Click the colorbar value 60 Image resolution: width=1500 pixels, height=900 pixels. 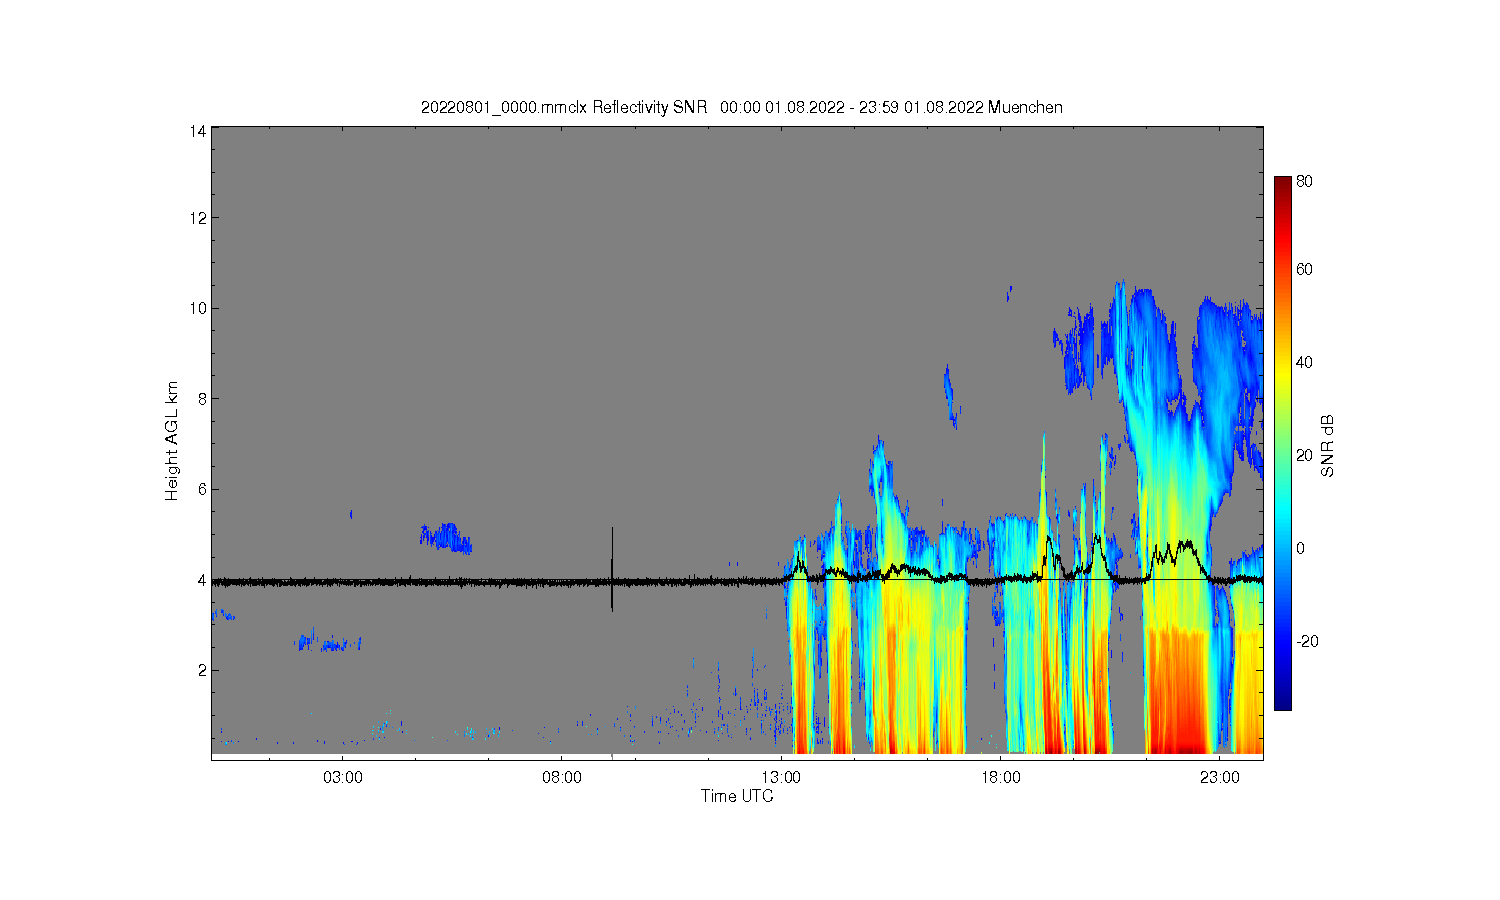[1304, 269]
